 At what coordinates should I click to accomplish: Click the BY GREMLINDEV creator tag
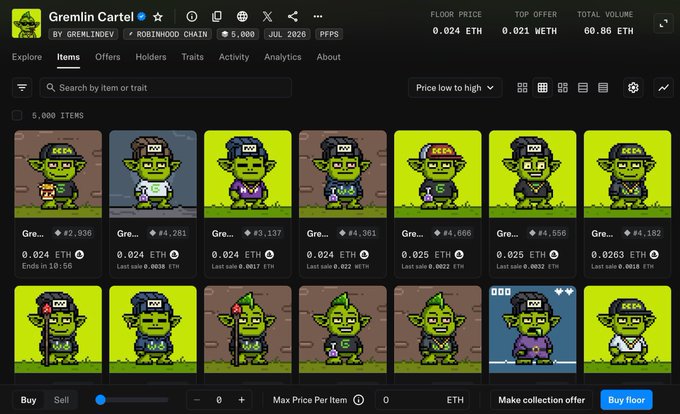click(x=83, y=34)
